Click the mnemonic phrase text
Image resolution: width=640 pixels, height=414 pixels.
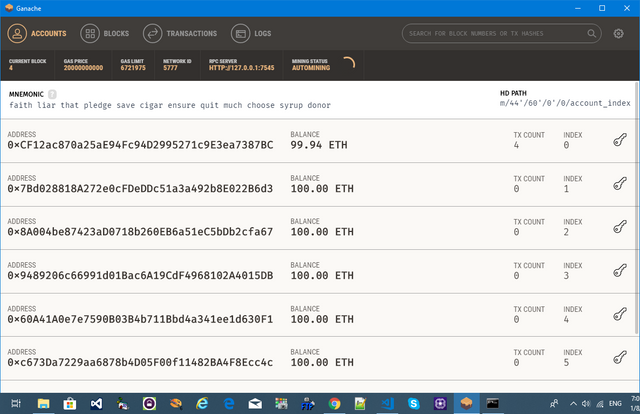point(170,105)
